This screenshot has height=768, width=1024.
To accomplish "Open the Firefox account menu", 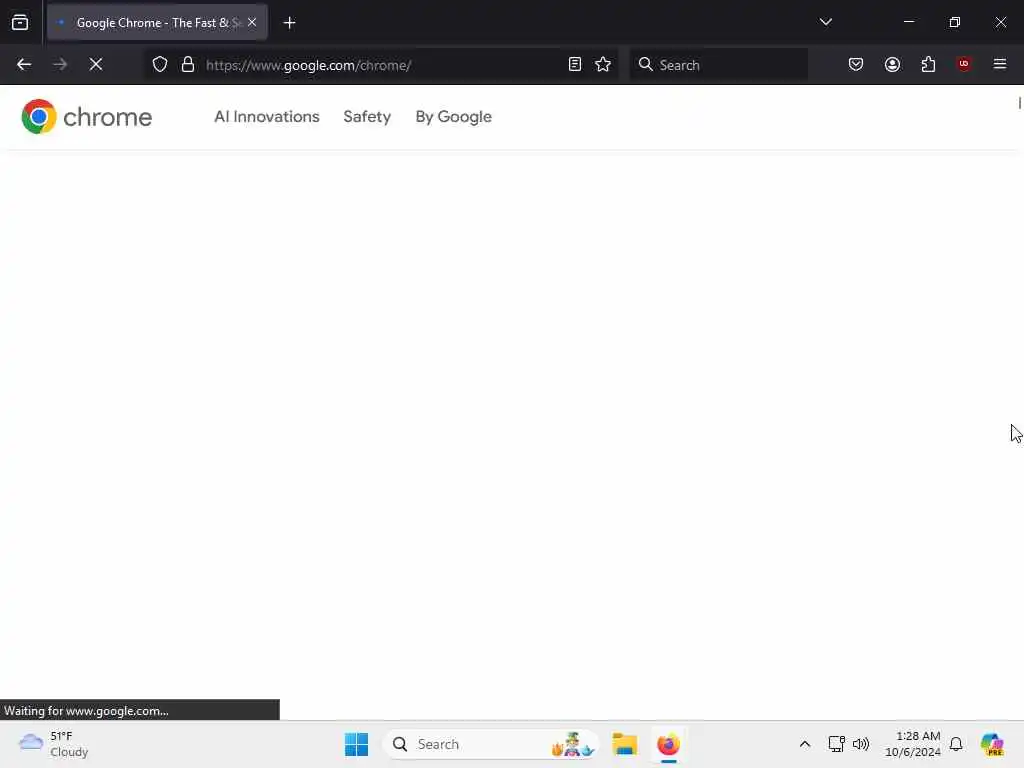I will 892,65.
